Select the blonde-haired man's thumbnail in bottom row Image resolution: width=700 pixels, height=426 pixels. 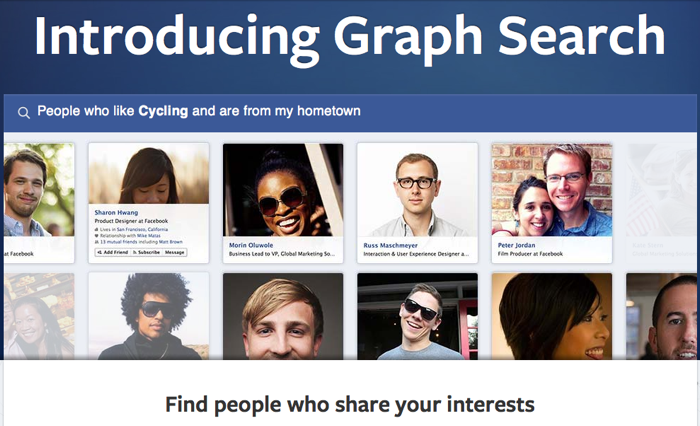click(283, 316)
